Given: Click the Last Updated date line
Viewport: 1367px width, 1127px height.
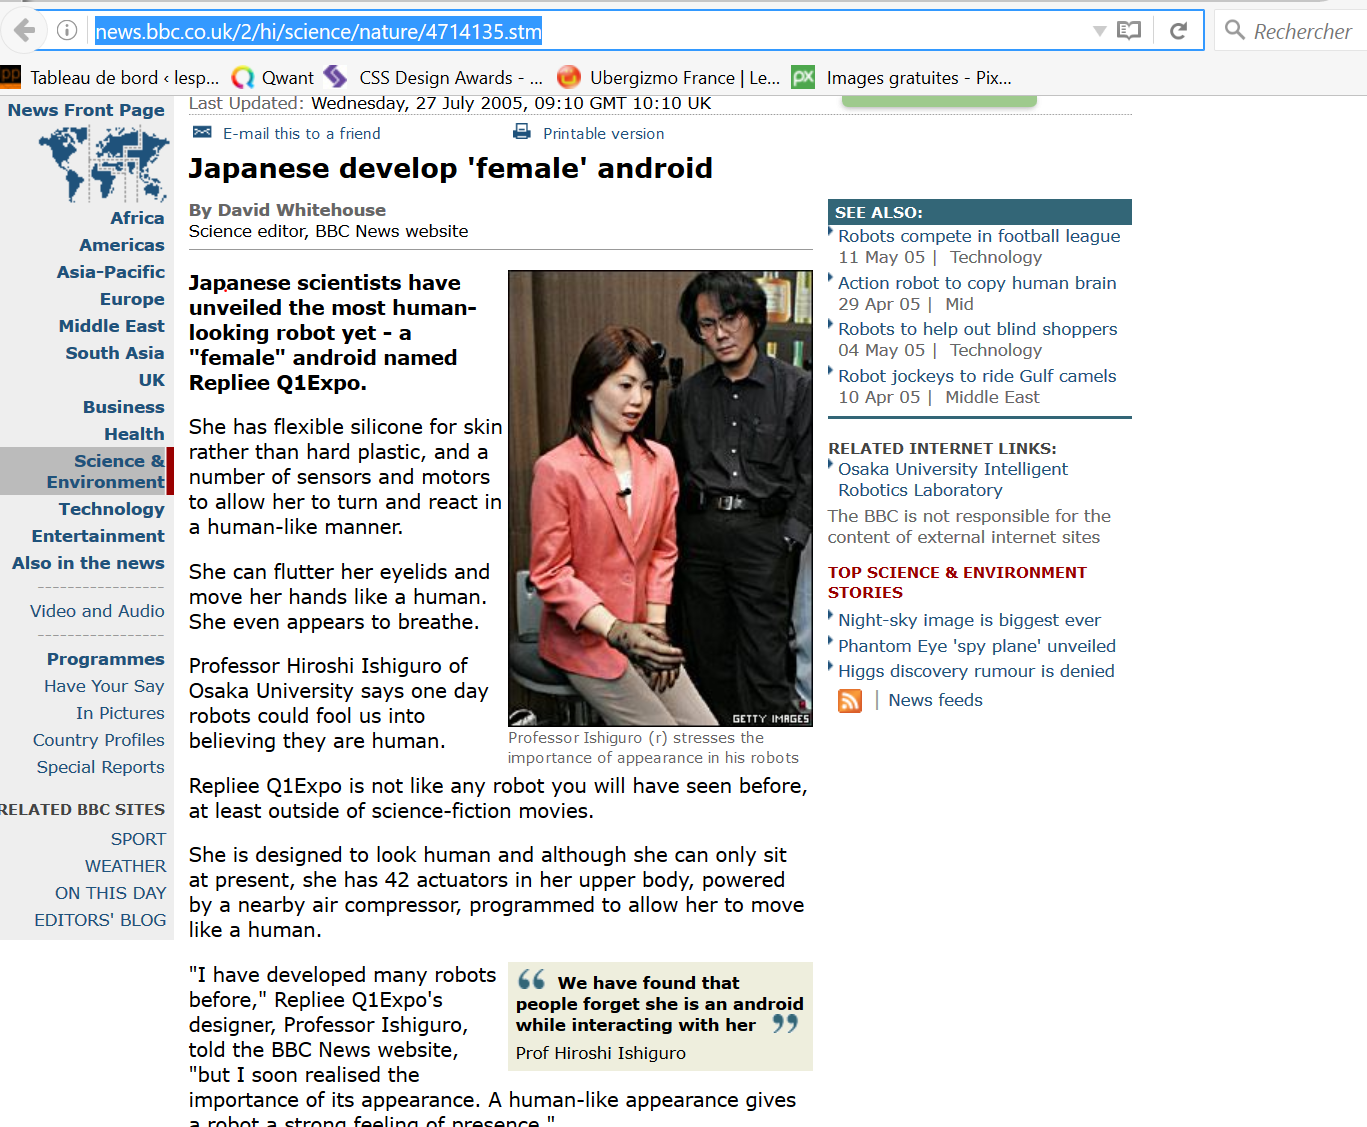Looking at the screenshot, I should [x=450, y=103].
